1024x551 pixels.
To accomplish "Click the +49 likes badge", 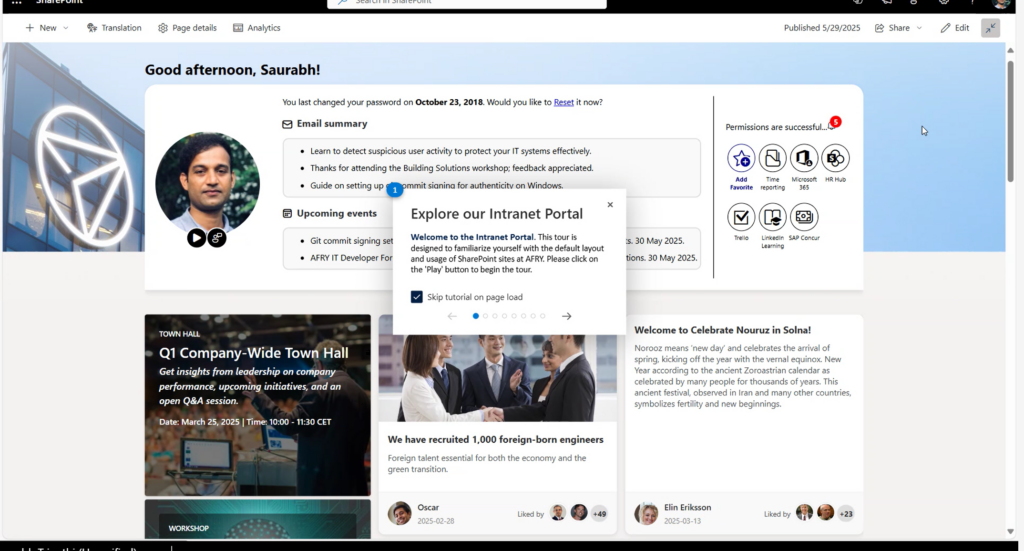I will click(600, 514).
